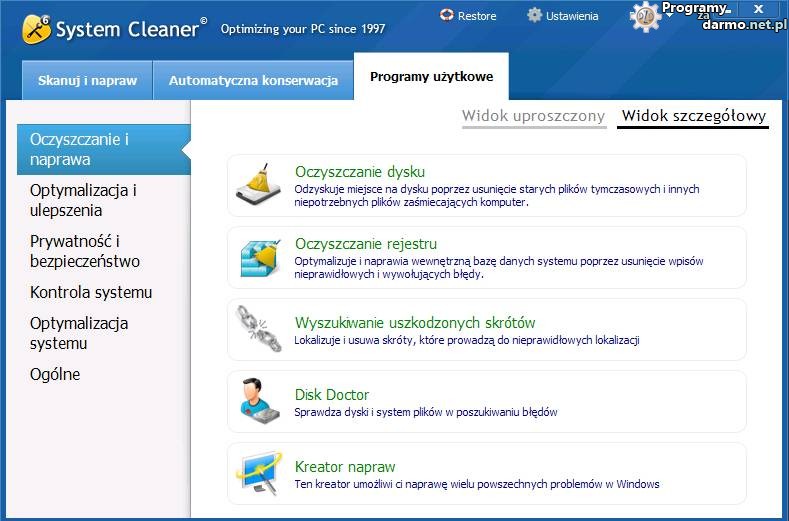Click the Kreator napraw monitor icon
789x521 pixels.
(x=258, y=473)
